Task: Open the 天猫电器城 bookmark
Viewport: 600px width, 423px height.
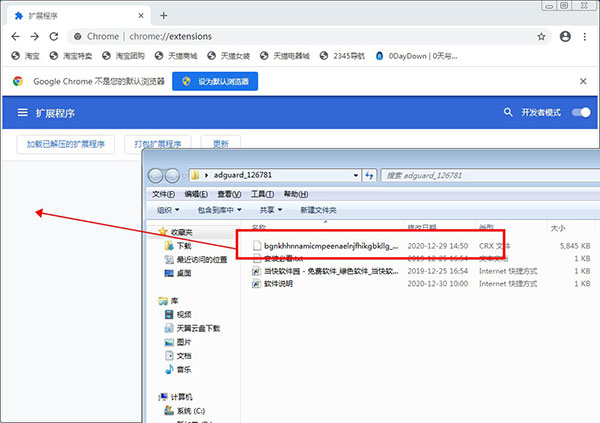Action: [285, 56]
